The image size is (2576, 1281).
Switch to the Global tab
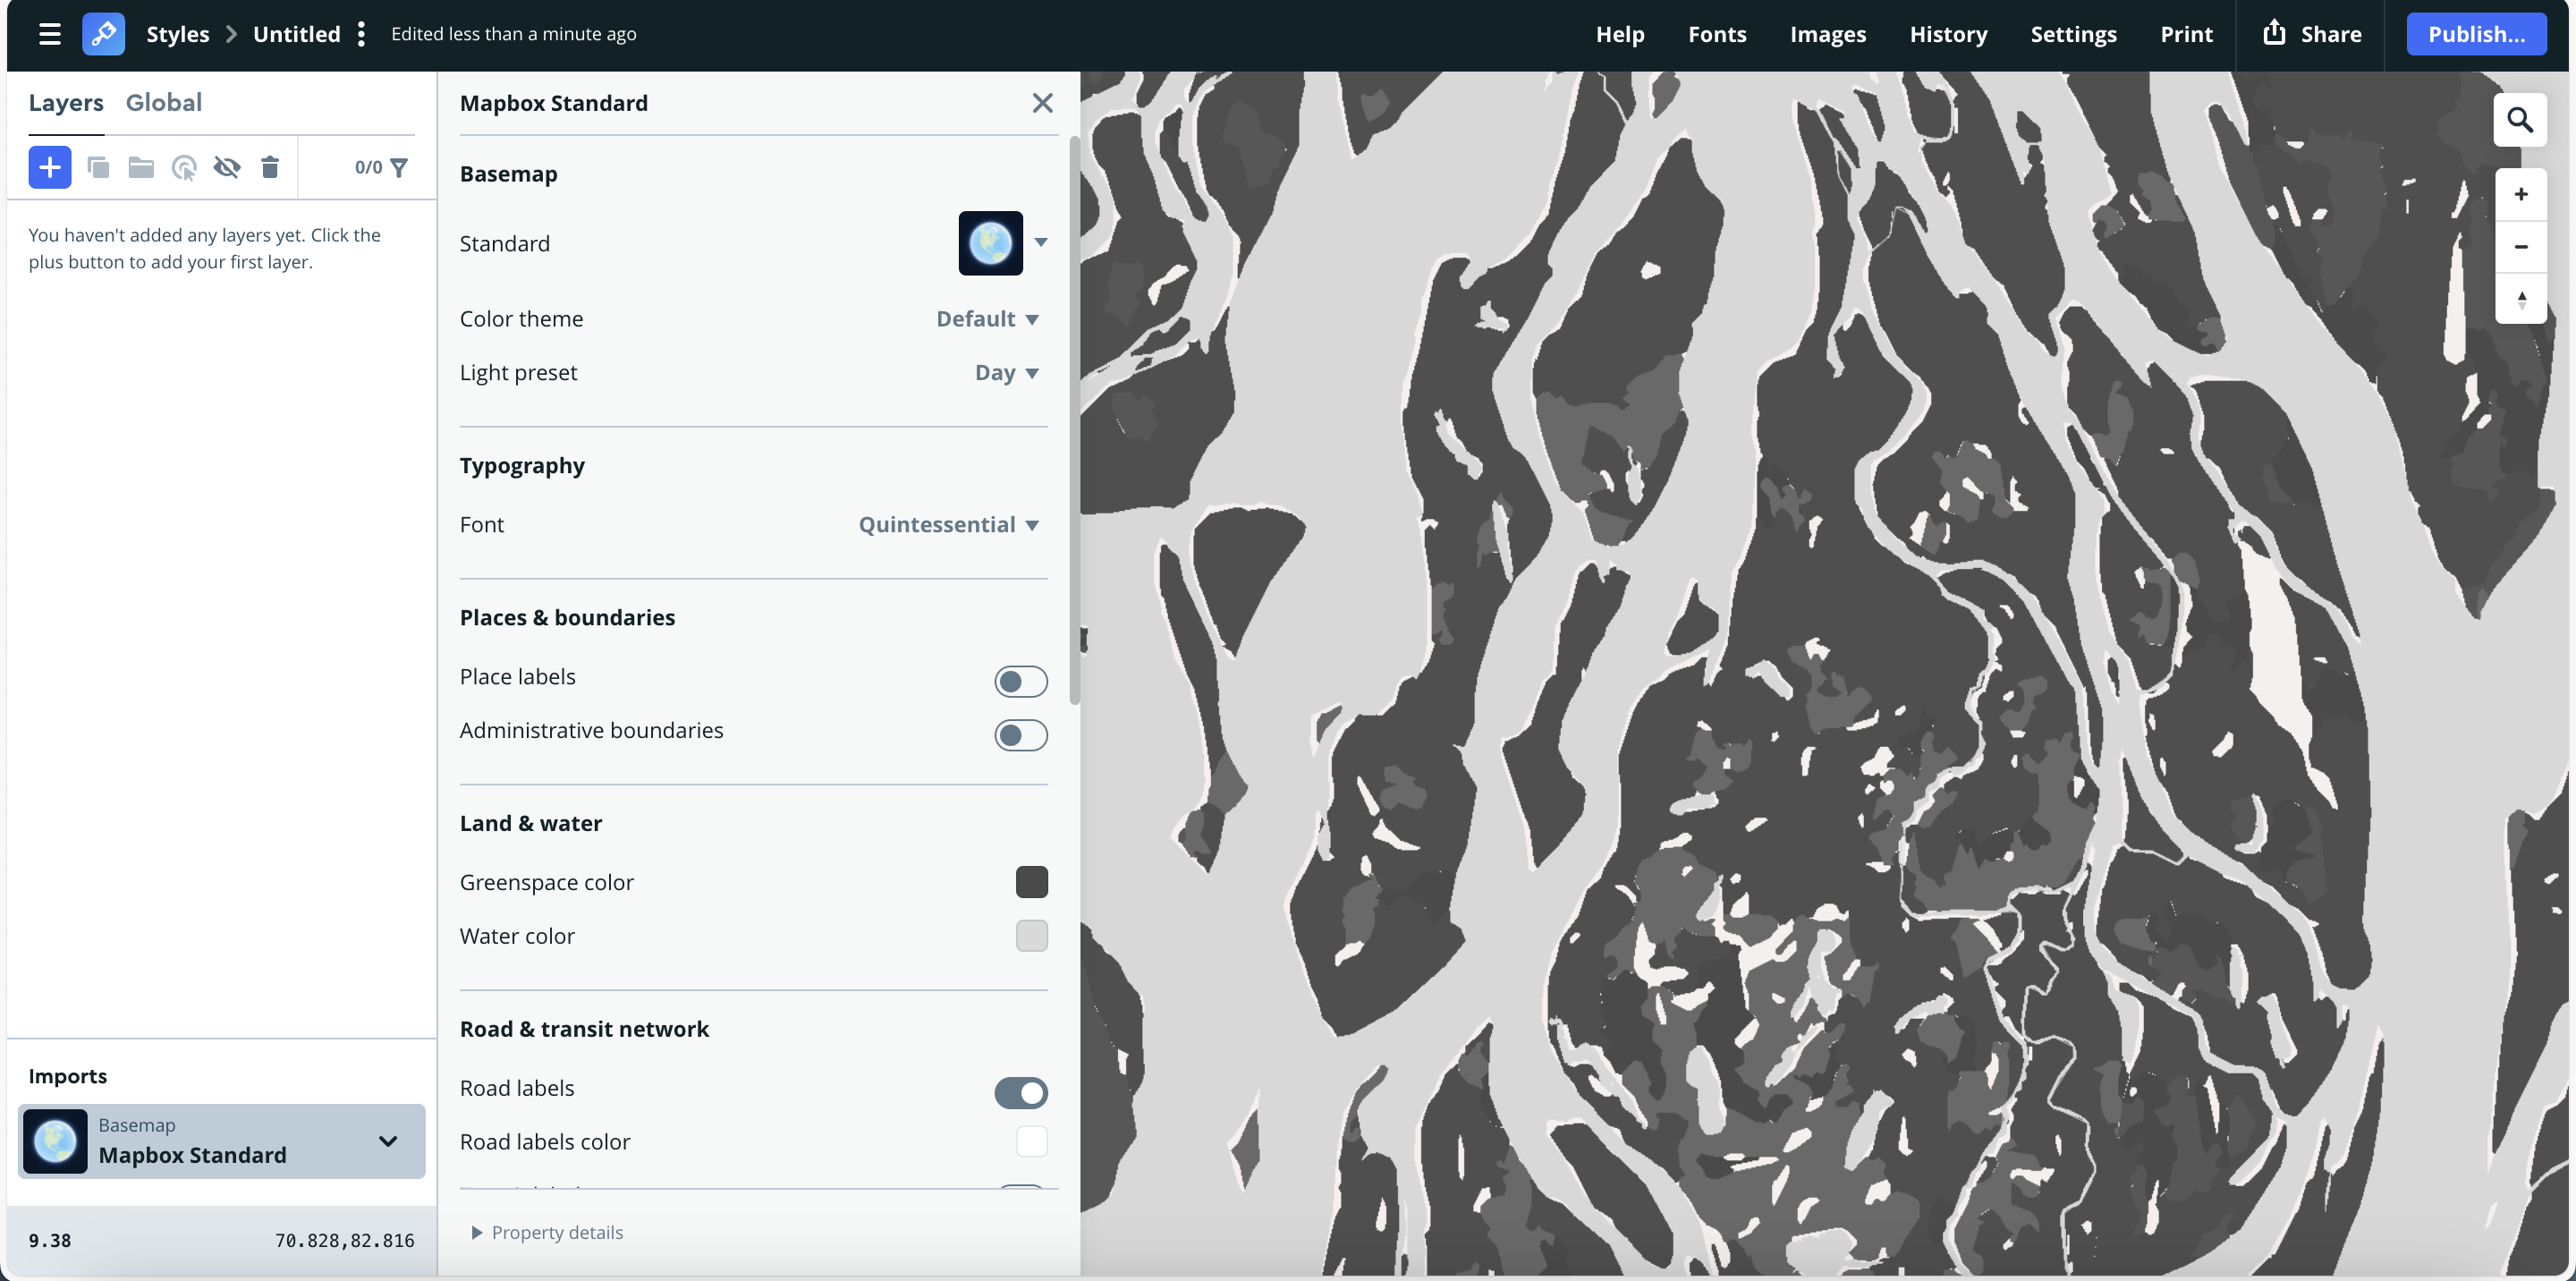pyautogui.click(x=164, y=102)
